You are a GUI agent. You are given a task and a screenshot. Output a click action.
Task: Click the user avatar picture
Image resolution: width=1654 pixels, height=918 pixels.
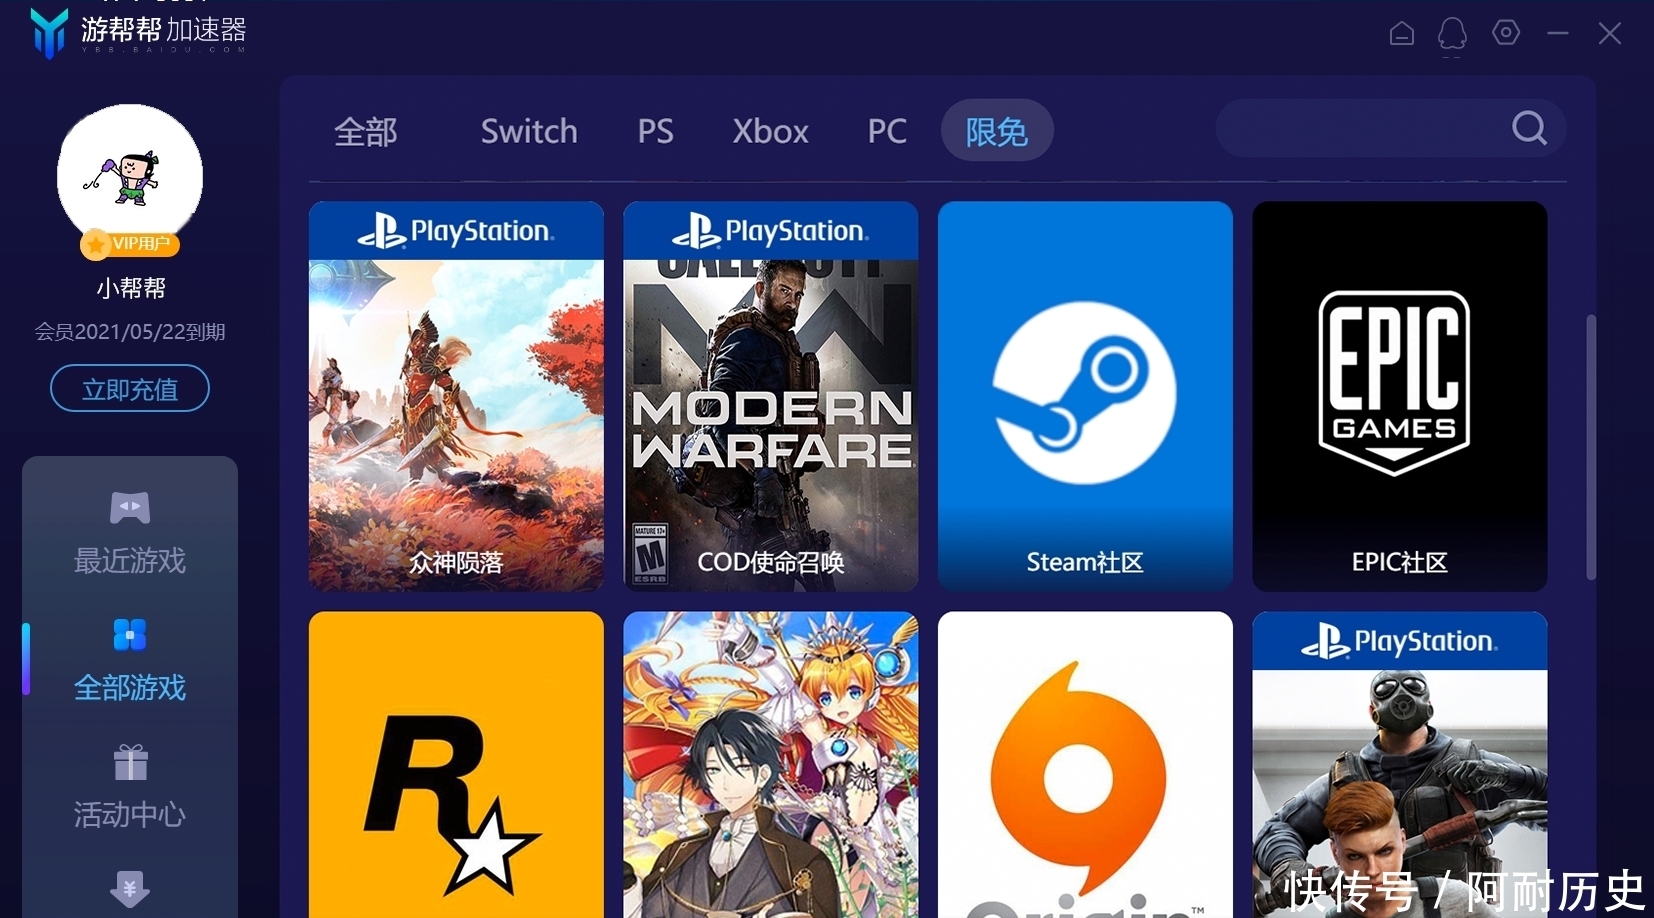[130, 176]
